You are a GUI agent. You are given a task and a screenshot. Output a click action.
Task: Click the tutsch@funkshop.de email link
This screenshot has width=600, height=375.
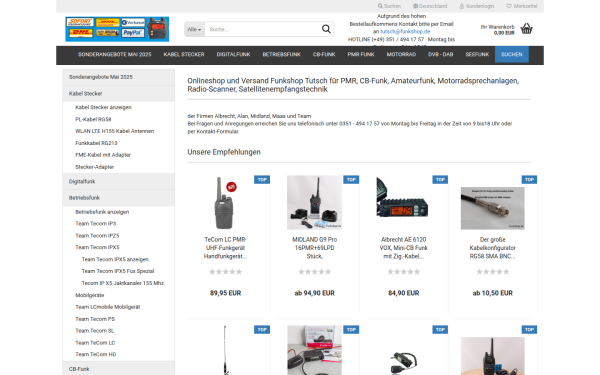click(405, 32)
